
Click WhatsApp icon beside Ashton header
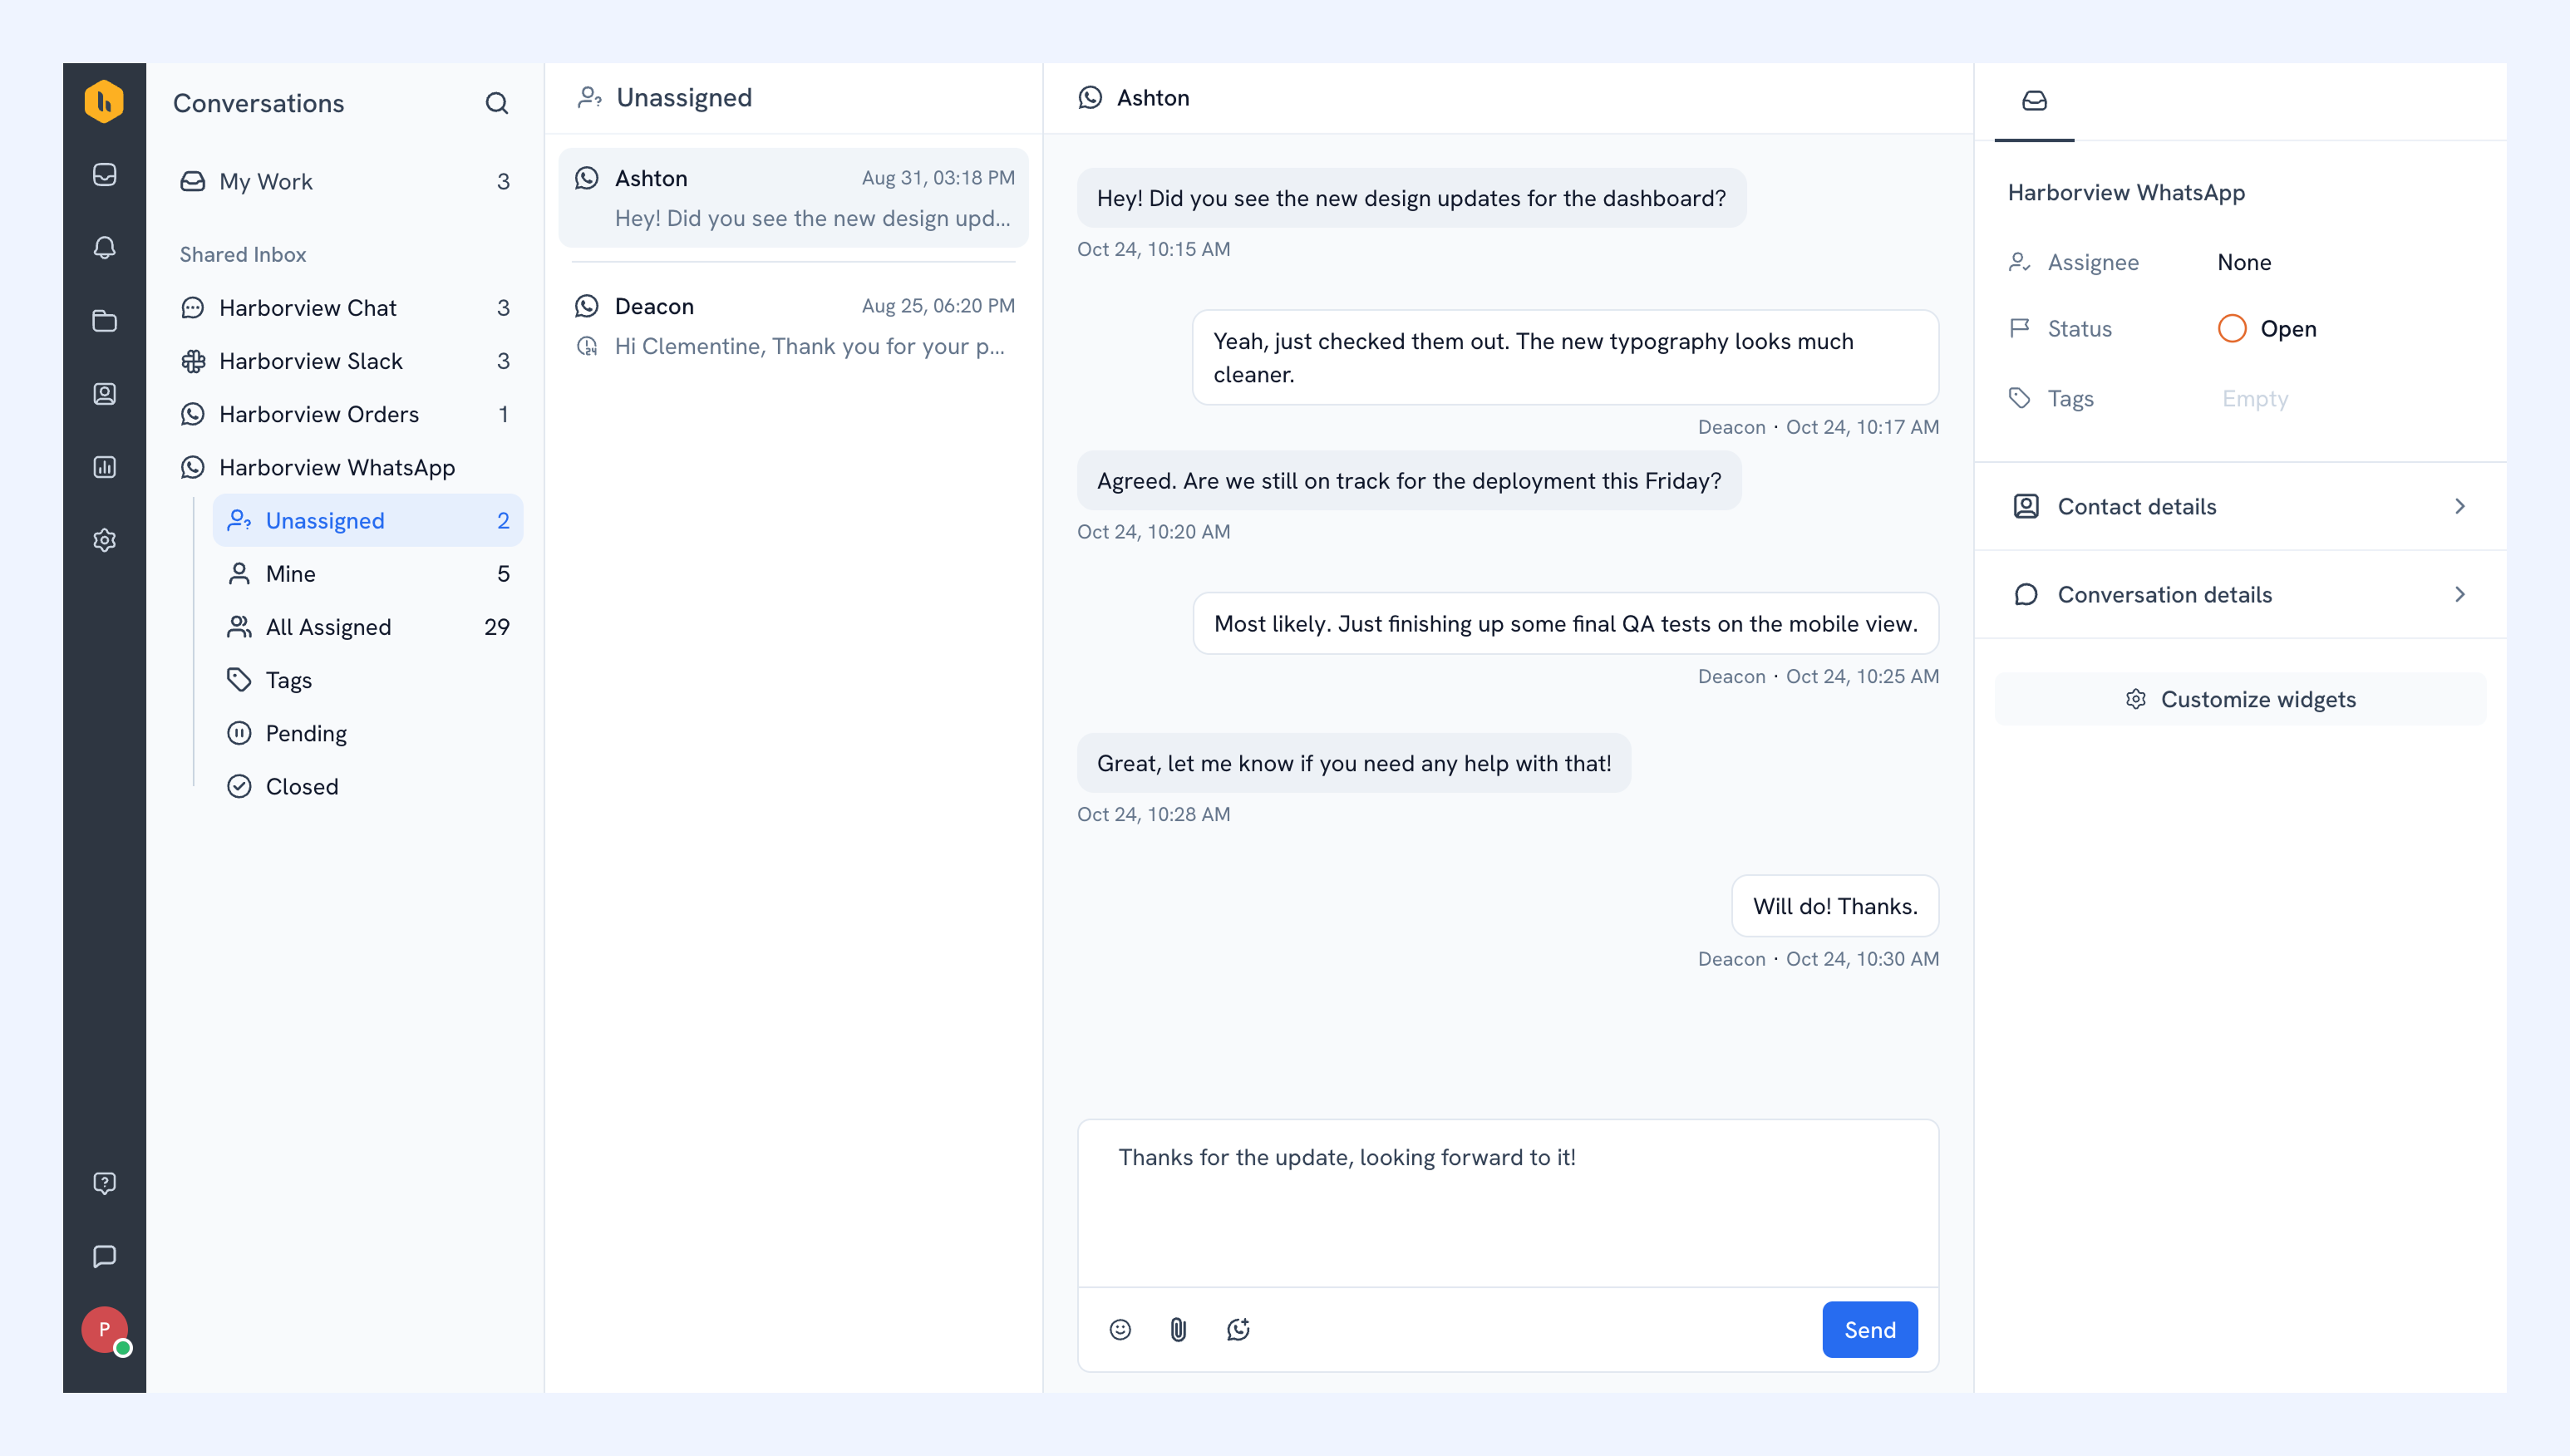pos(1090,98)
